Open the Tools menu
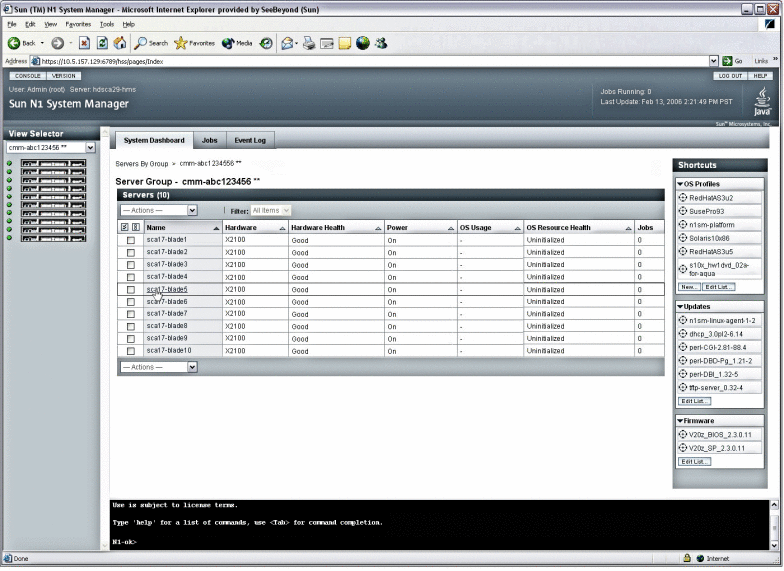This screenshot has width=784, height=571. pyautogui.click(x=106, y=24)
